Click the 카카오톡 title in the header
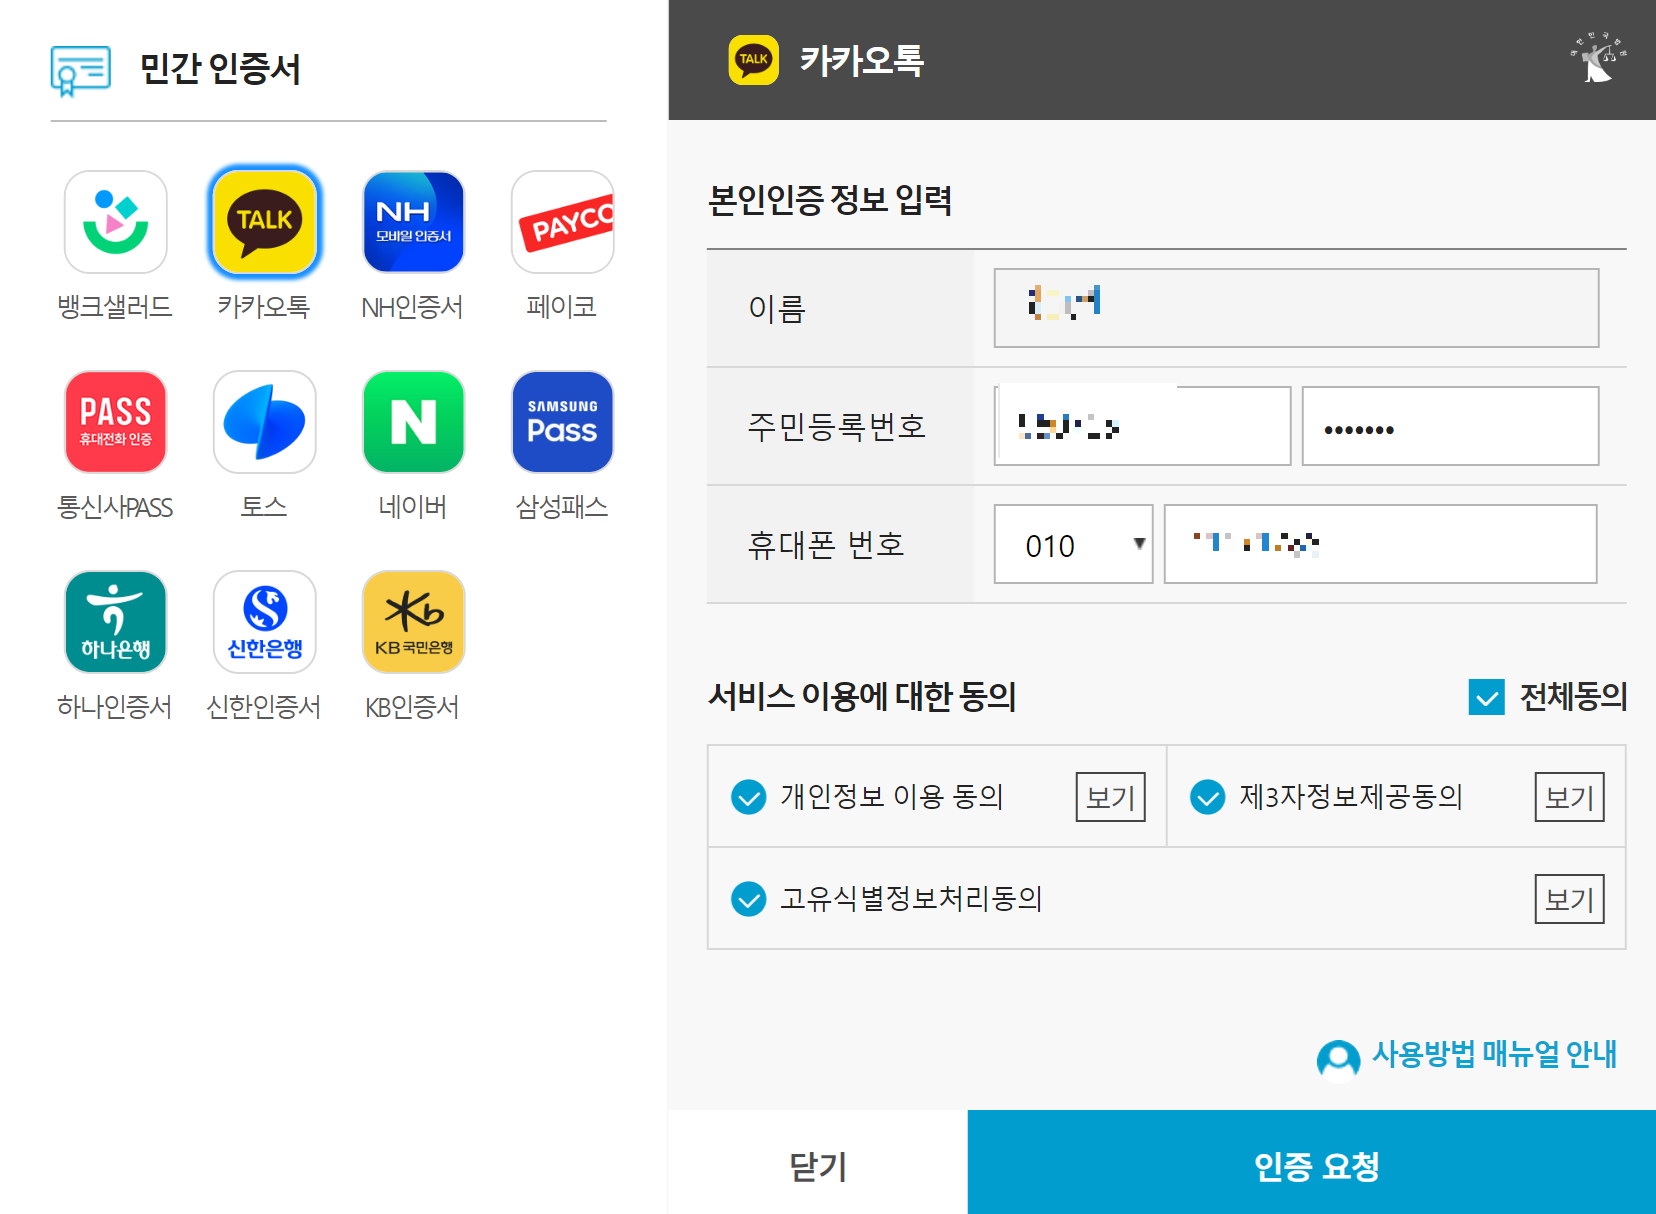Image resolution: width=1656 pixels, height=1214 pixels. (x=862, y=60)
